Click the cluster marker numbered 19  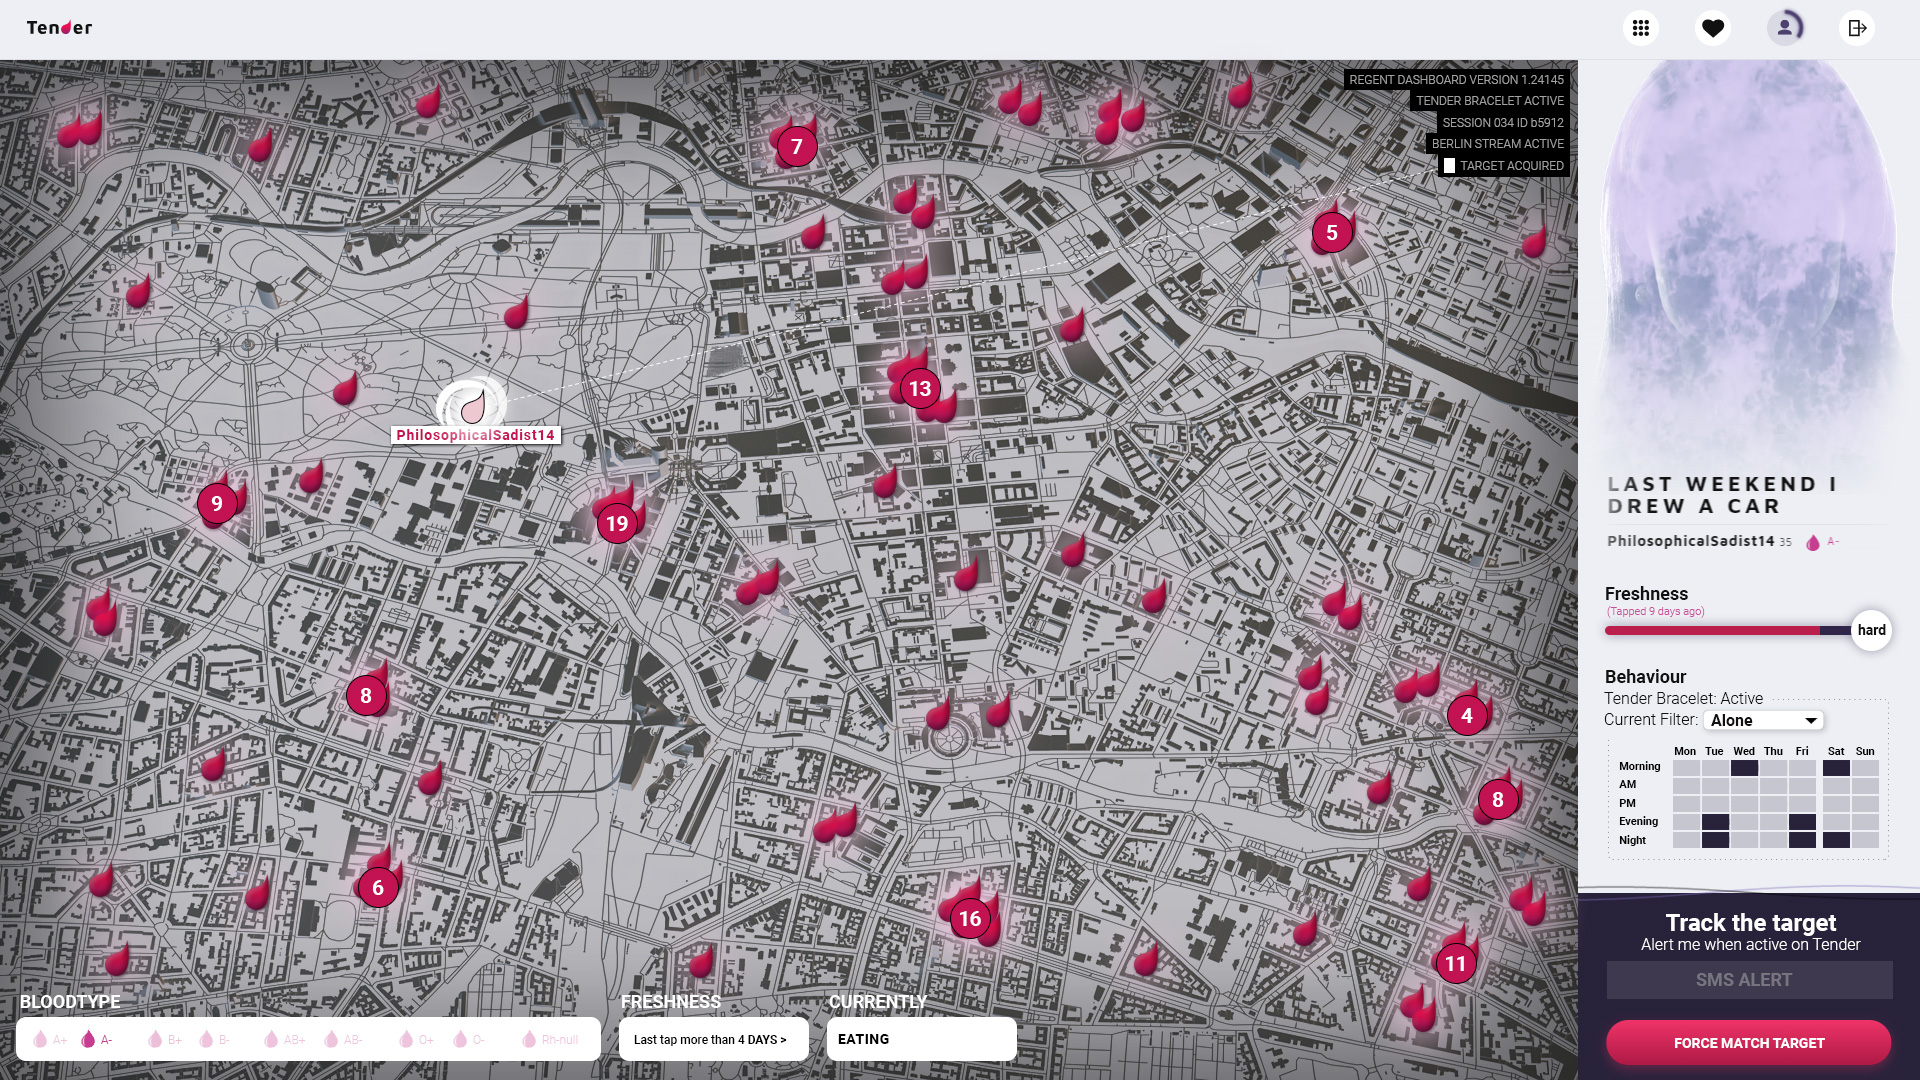617,523
